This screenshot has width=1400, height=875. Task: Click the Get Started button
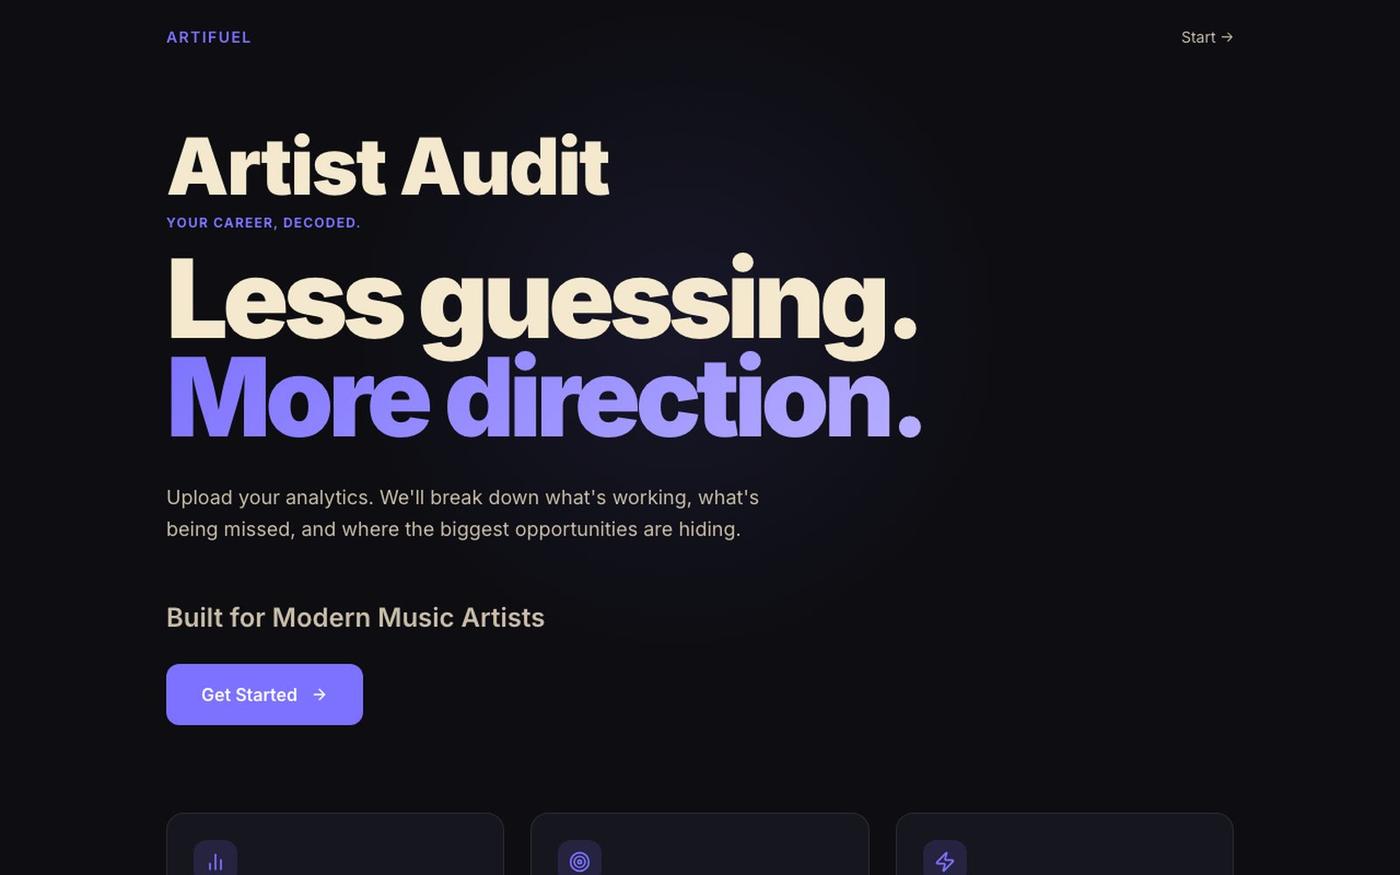(264, 694)
